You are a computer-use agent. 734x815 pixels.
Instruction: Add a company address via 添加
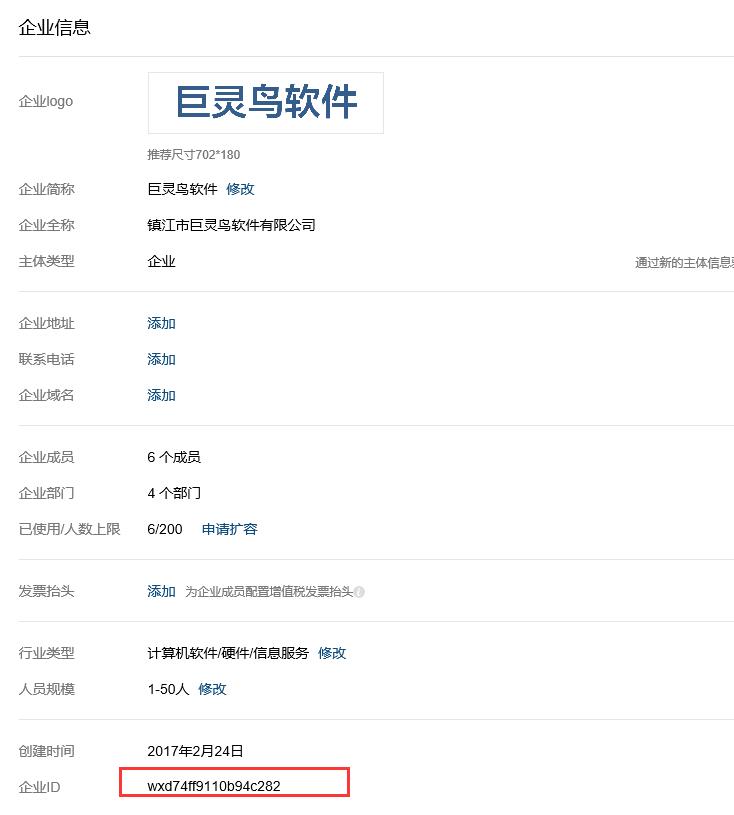click(x=161, y=323)
